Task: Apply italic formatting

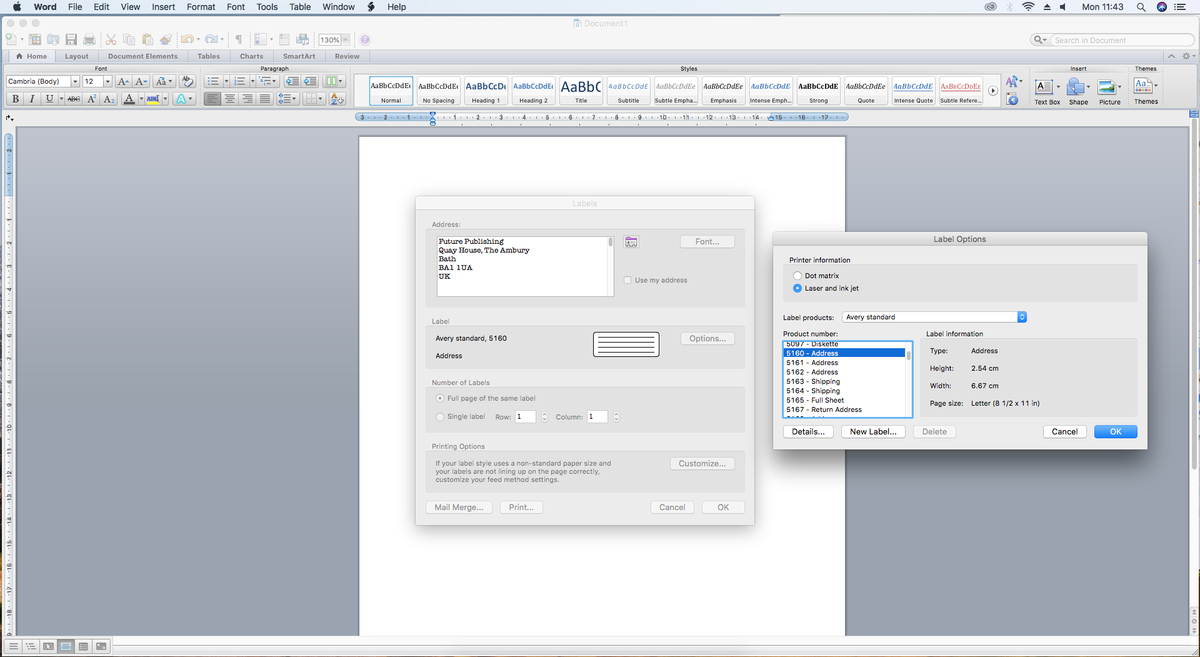Action: [31, 98]
